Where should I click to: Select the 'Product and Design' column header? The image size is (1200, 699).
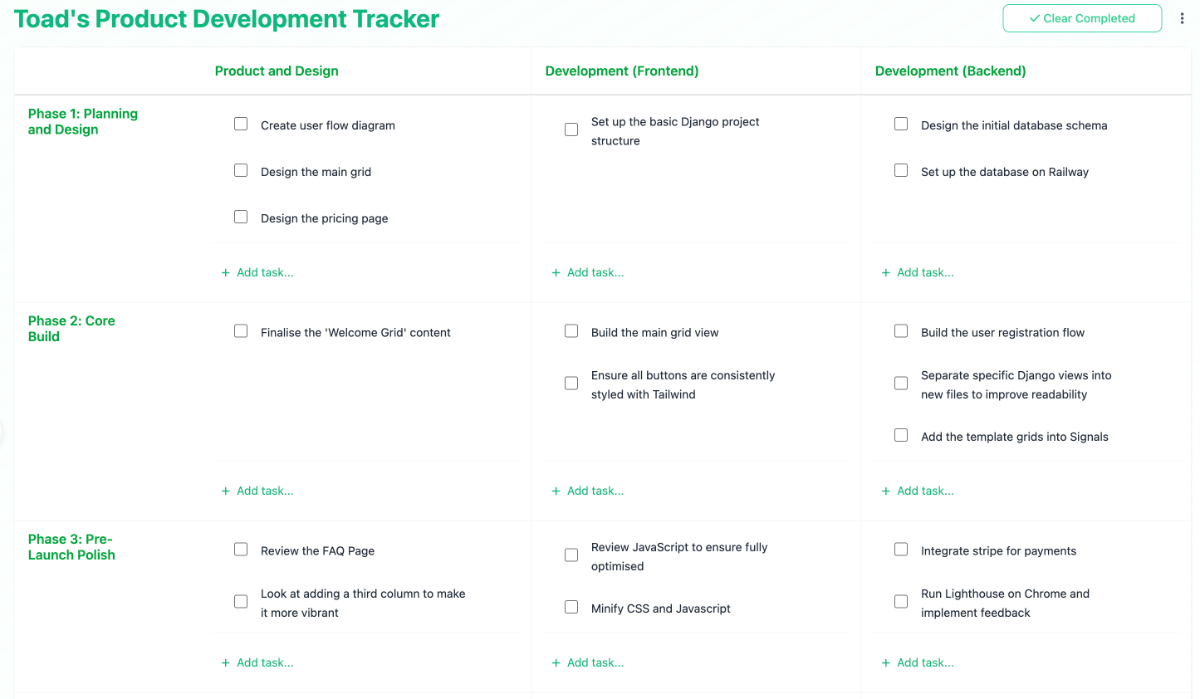pos(276,71)
